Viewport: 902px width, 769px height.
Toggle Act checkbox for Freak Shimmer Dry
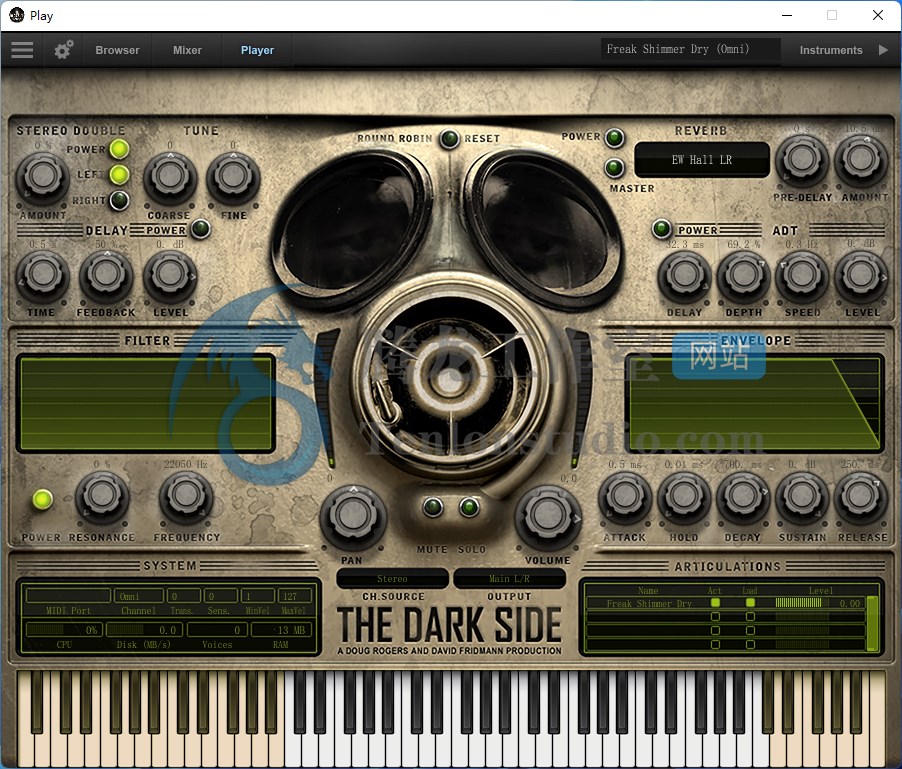pos(716,603)
